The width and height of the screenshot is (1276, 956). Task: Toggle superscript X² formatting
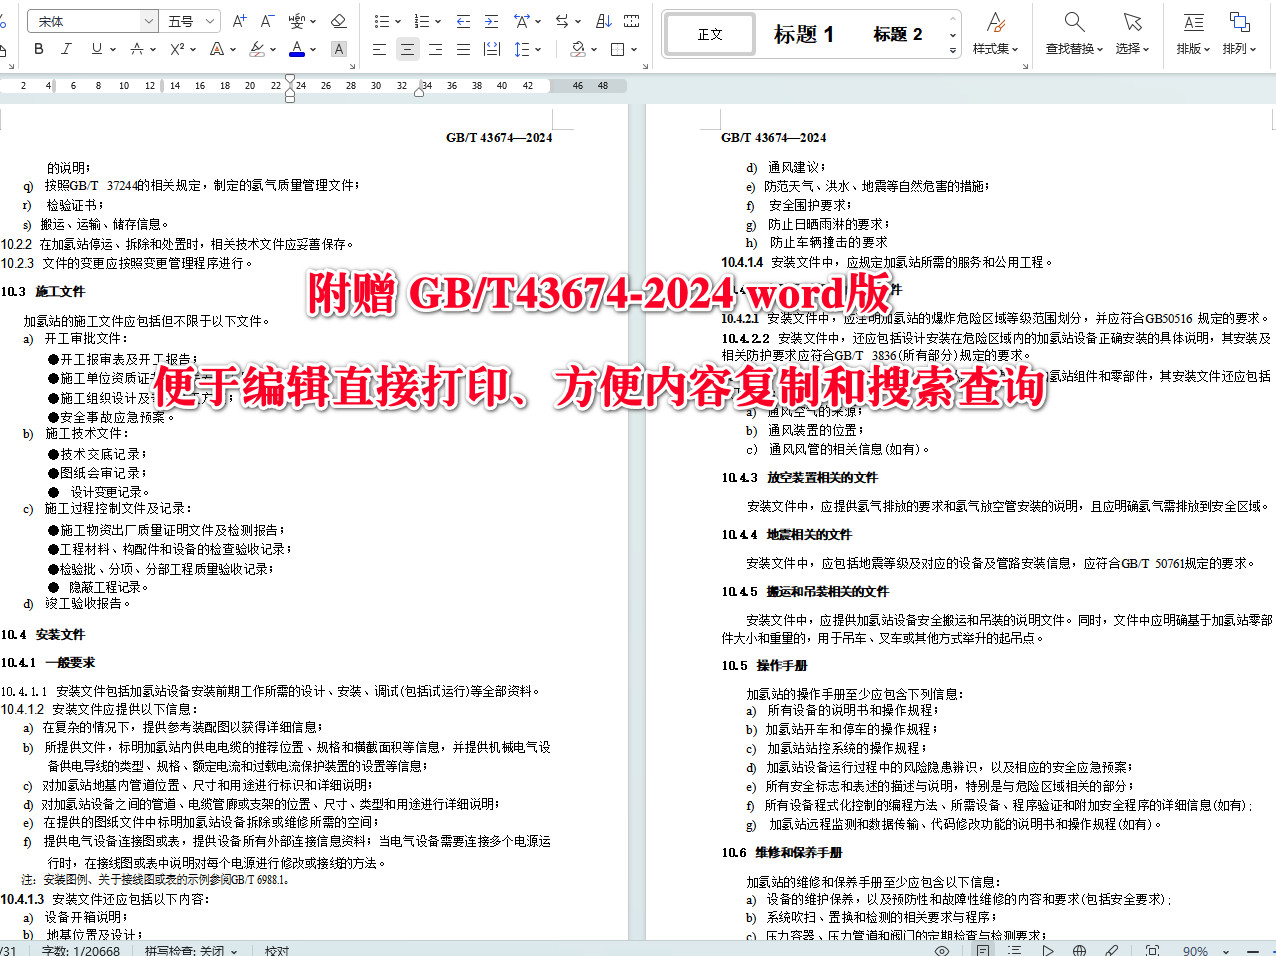click(x=176, y=49)
